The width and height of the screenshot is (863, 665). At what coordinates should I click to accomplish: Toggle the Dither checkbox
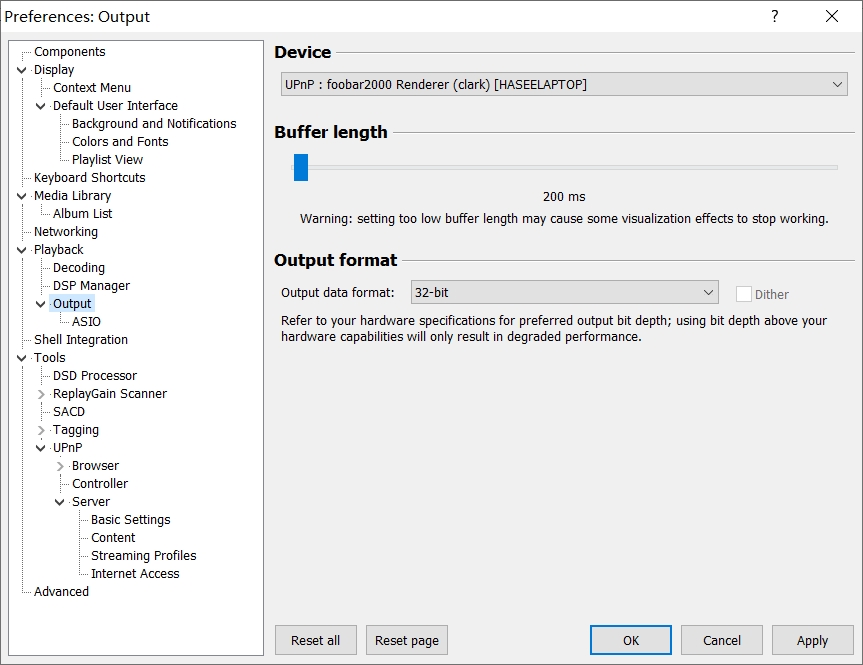pos(743,294)
